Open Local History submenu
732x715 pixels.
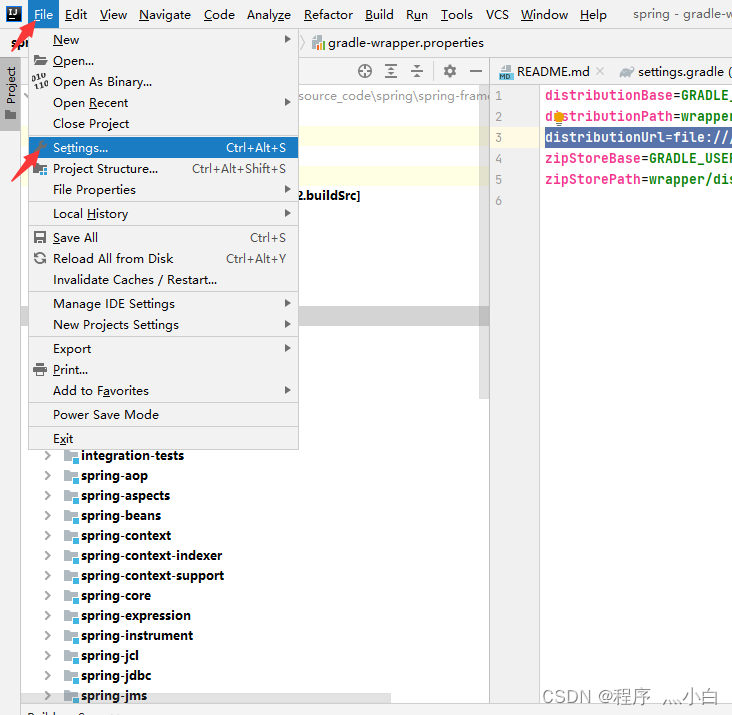pyautogui.click(x=163, y=214)
